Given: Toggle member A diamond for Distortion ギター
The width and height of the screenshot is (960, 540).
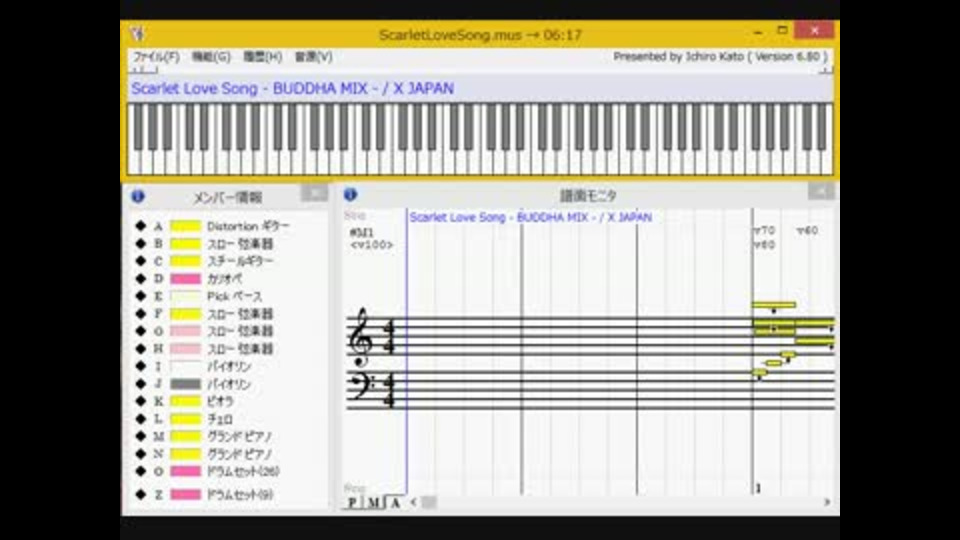Looking at the screenshot, I should [x=141, y=226].
